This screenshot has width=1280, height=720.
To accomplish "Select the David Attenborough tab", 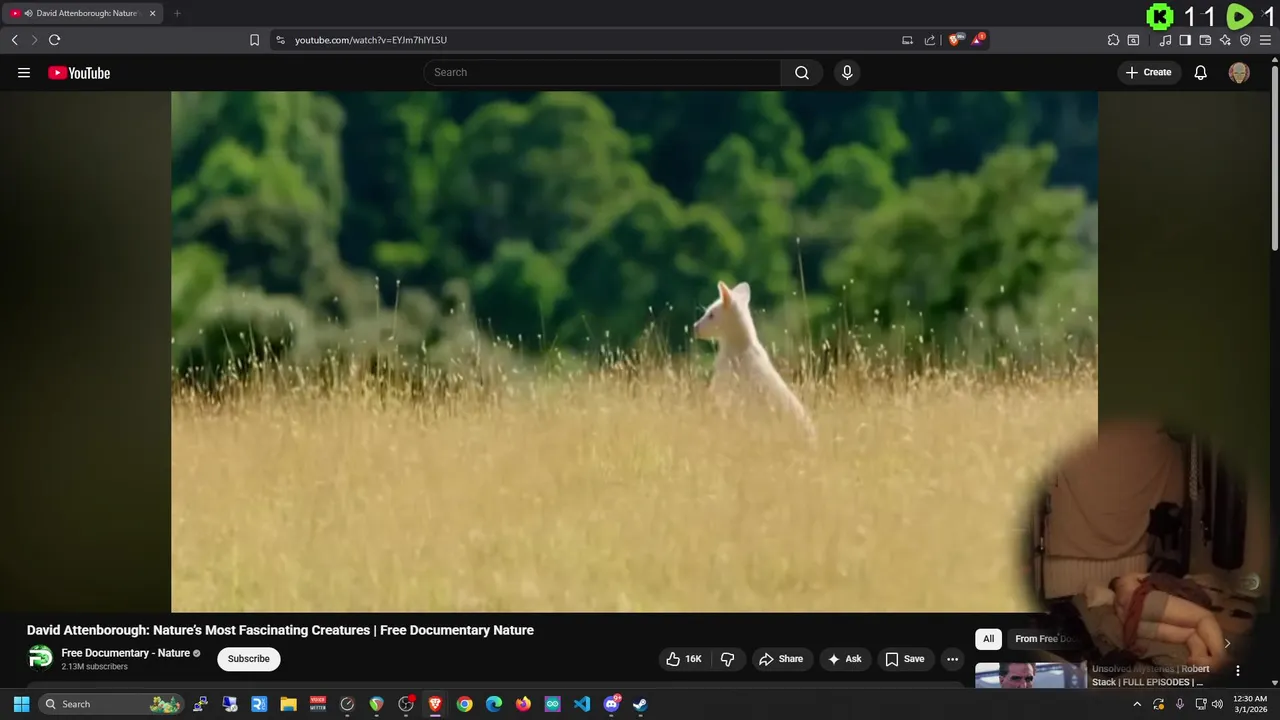I will 84,13.
